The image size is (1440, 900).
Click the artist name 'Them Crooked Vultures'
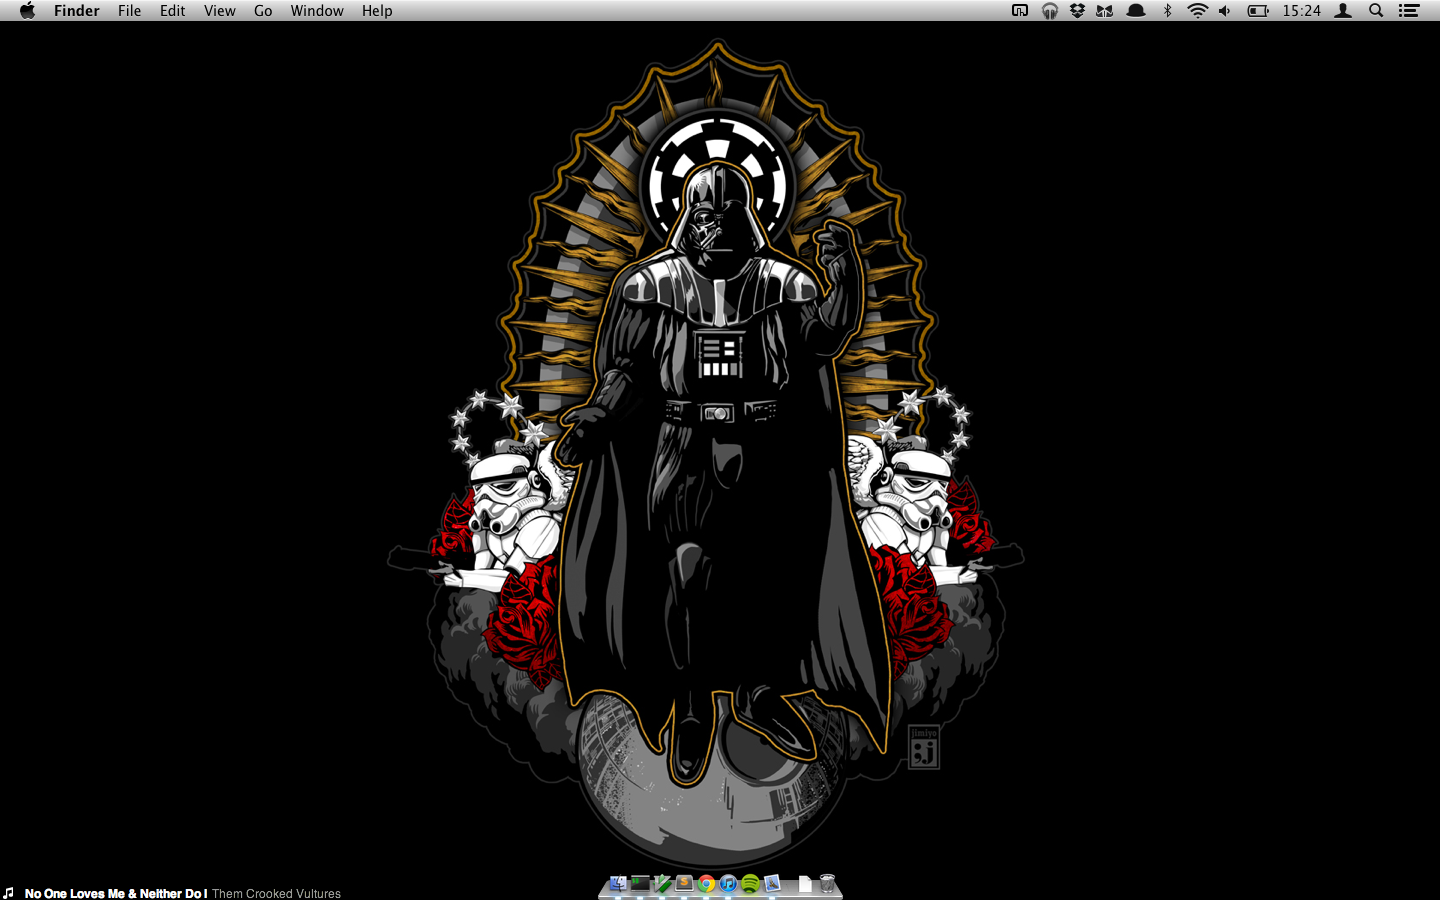(x=276, y=893)
